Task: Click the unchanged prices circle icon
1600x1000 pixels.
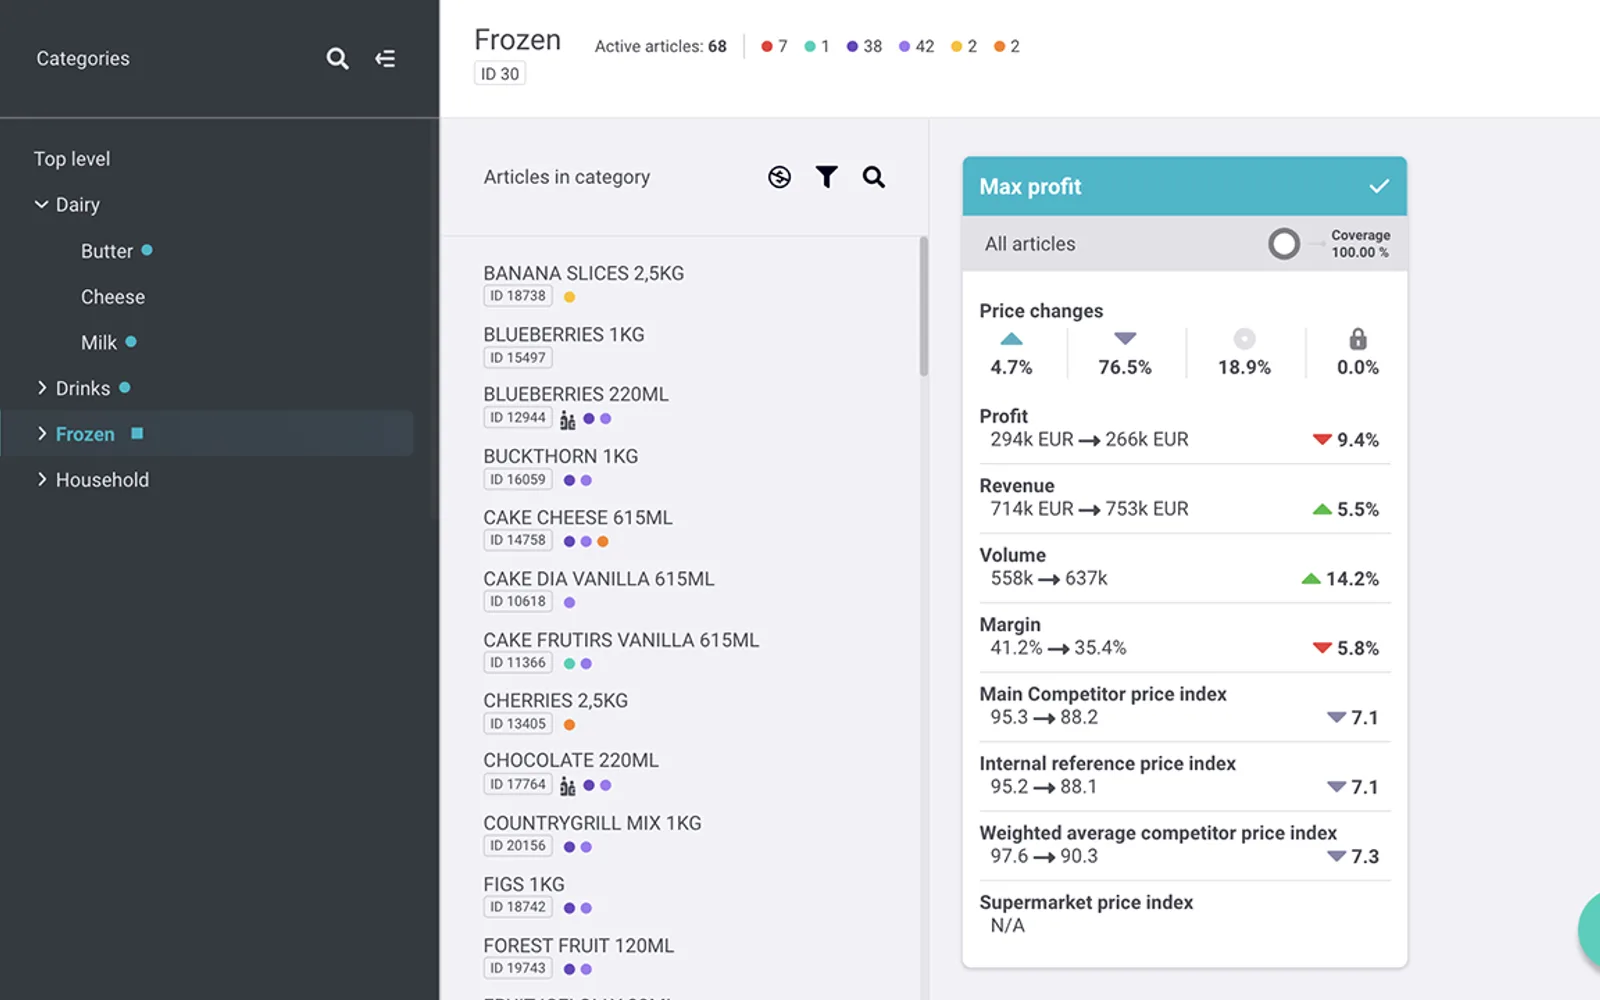Action: (1244, 339)
